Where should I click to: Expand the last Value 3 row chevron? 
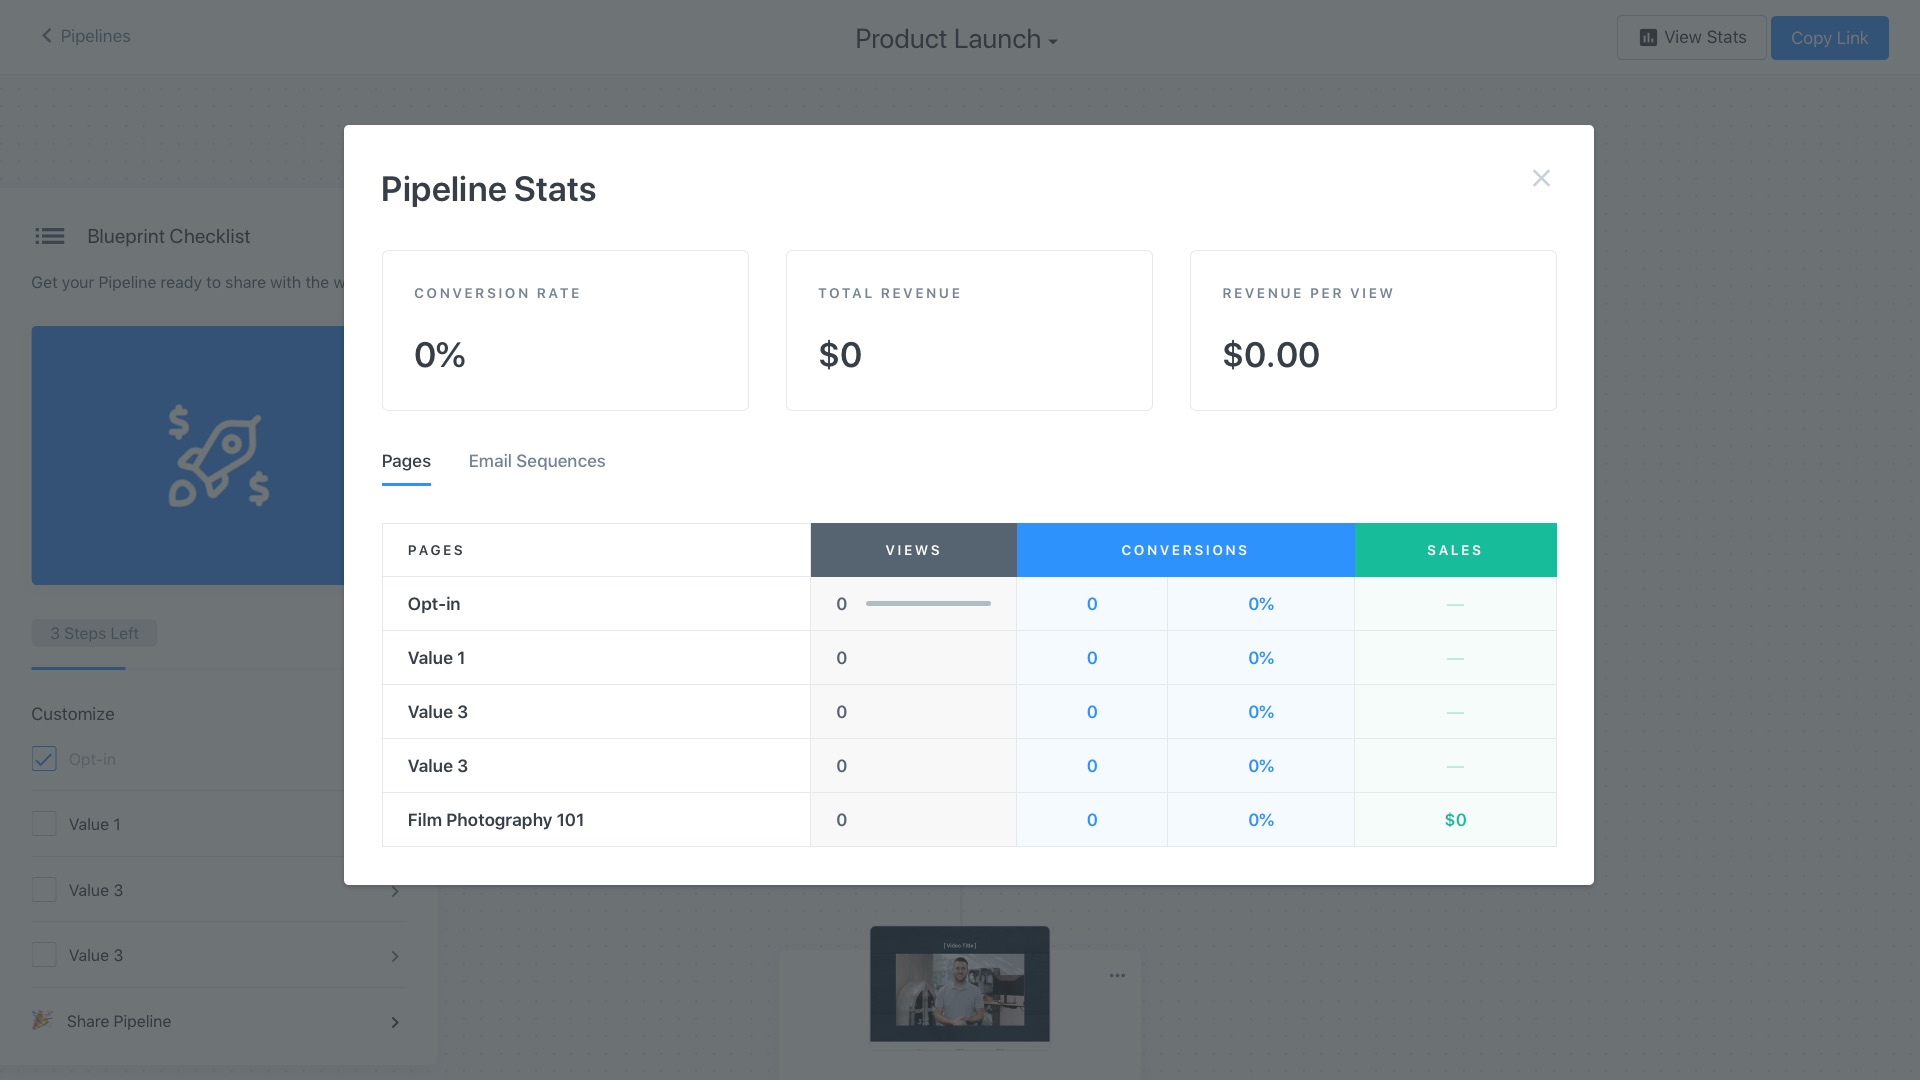(x=395, y=957)
